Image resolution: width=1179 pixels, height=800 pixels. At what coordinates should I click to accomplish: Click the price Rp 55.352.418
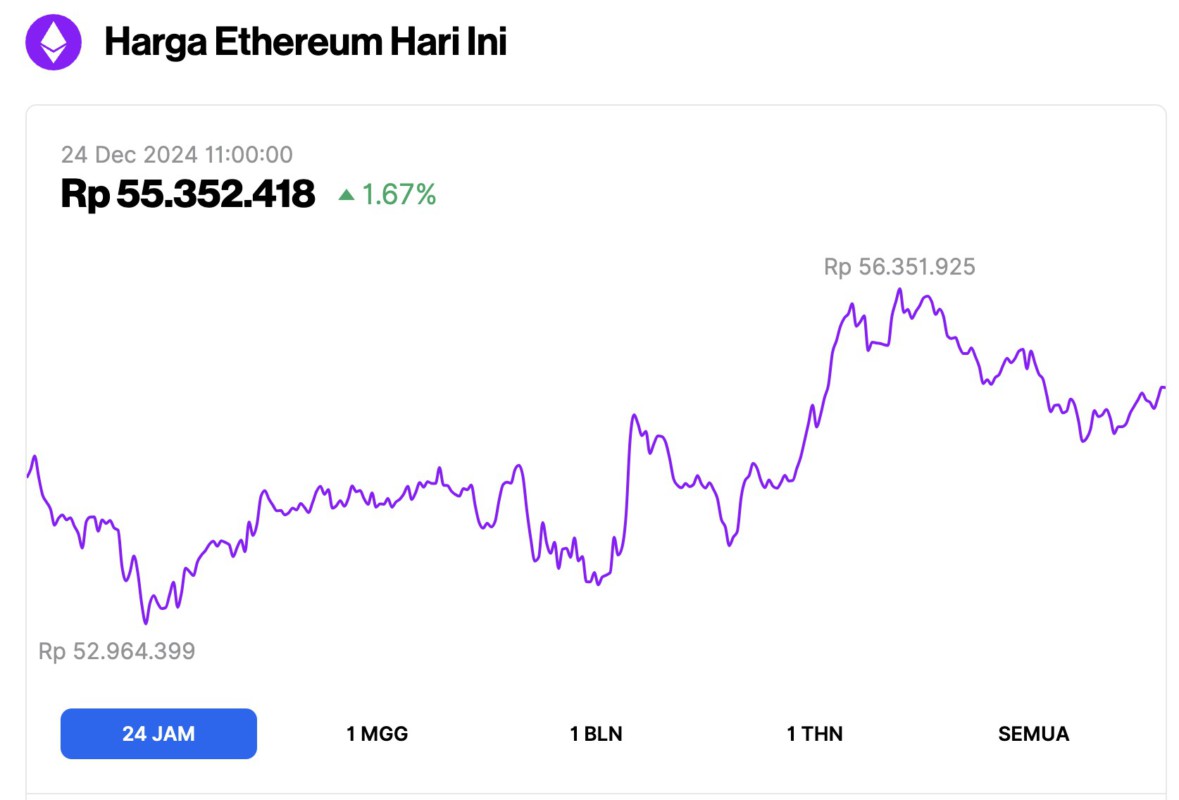(186, 195)
